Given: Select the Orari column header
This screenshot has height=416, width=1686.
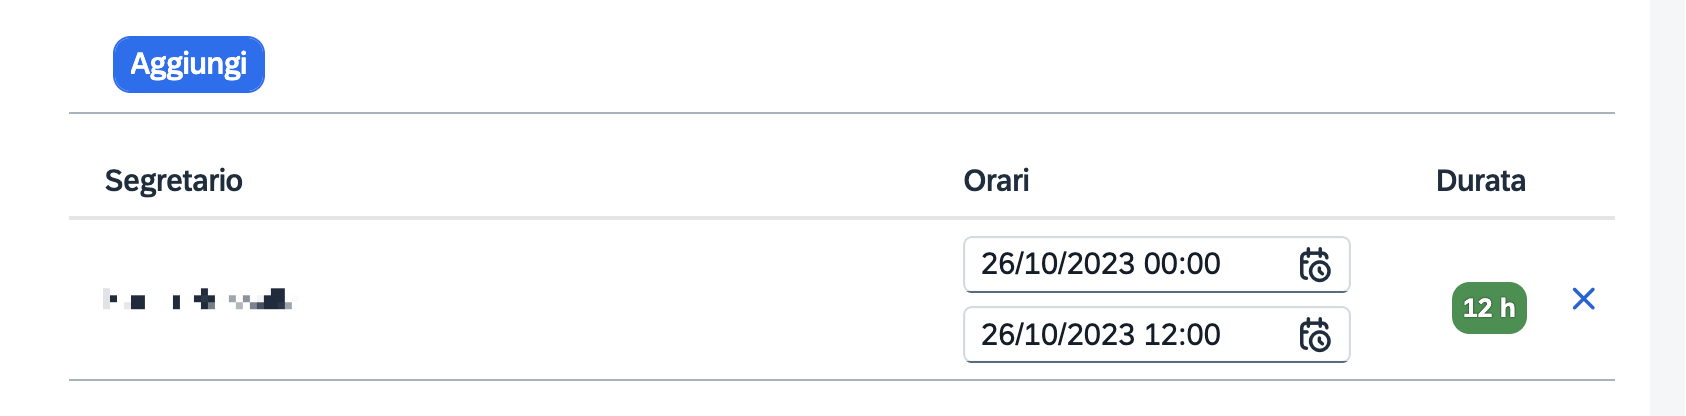Looking at the screenshot, I should (x=996, y=181).
